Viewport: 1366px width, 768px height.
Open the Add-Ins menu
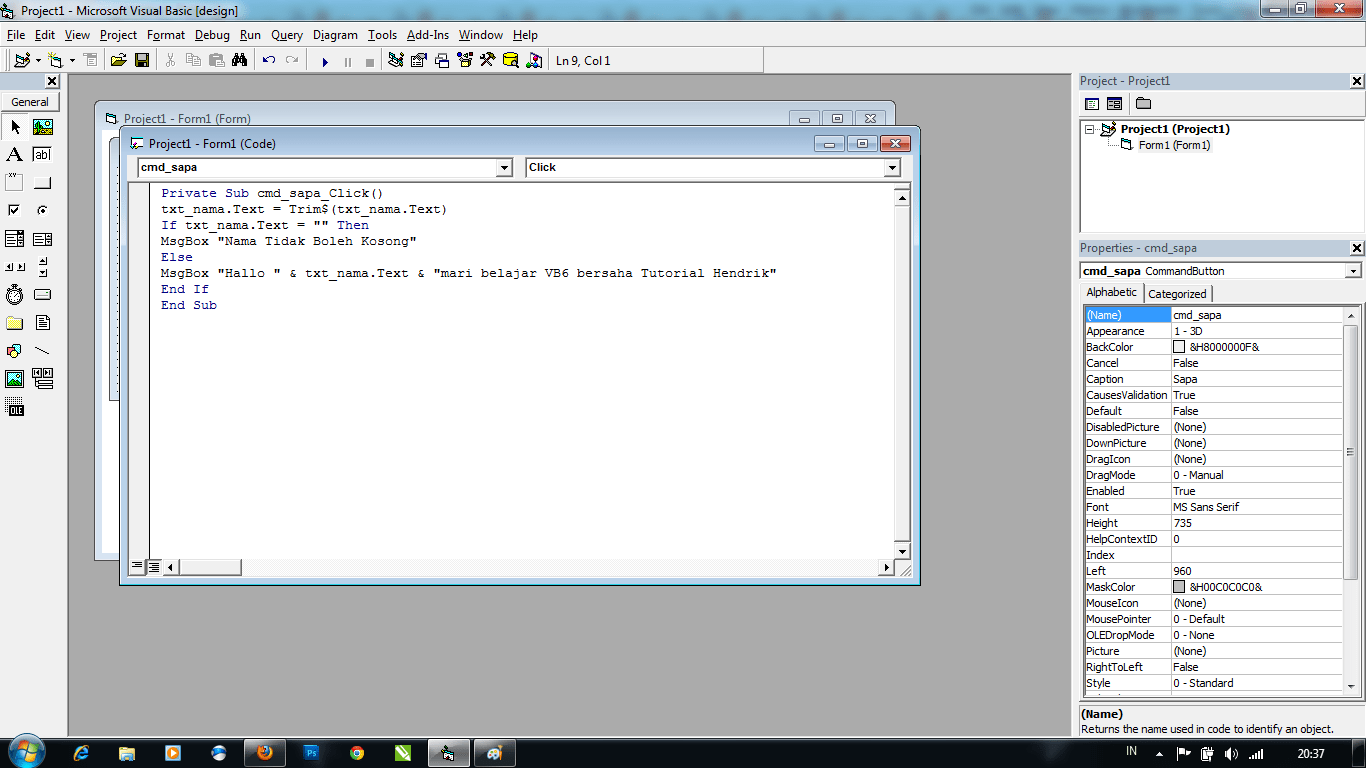(x=428, y=35)
